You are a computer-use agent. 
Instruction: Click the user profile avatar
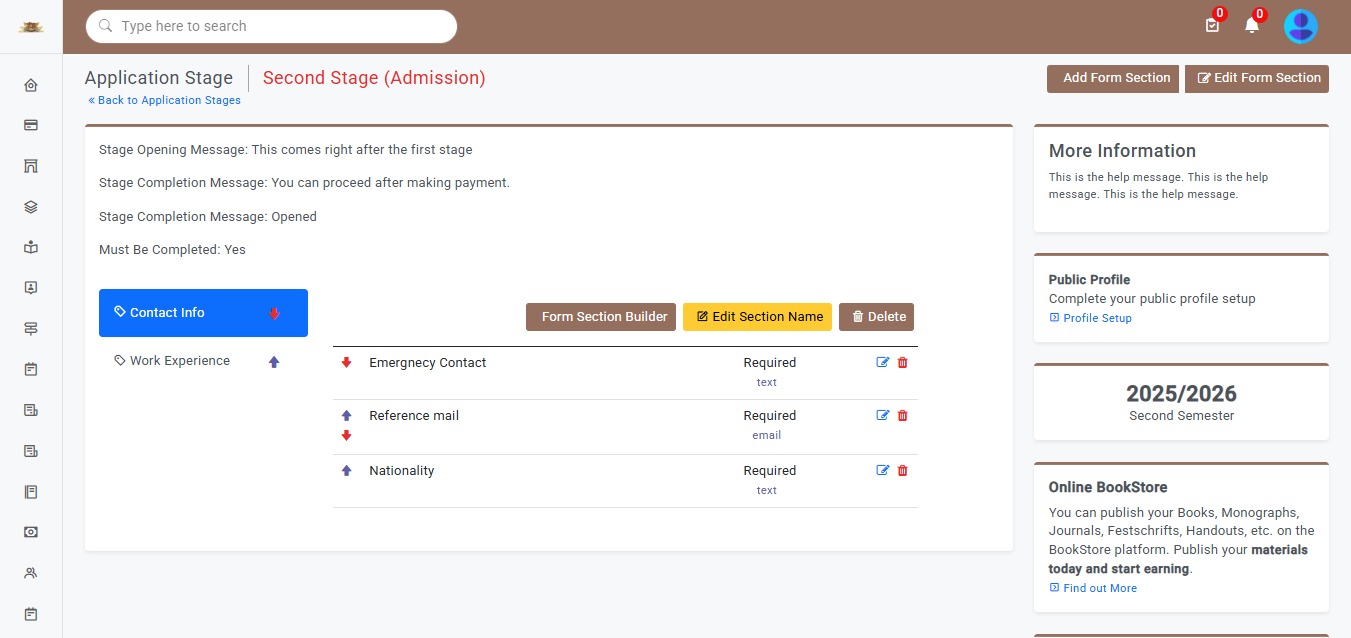(x=1300, y=26)
